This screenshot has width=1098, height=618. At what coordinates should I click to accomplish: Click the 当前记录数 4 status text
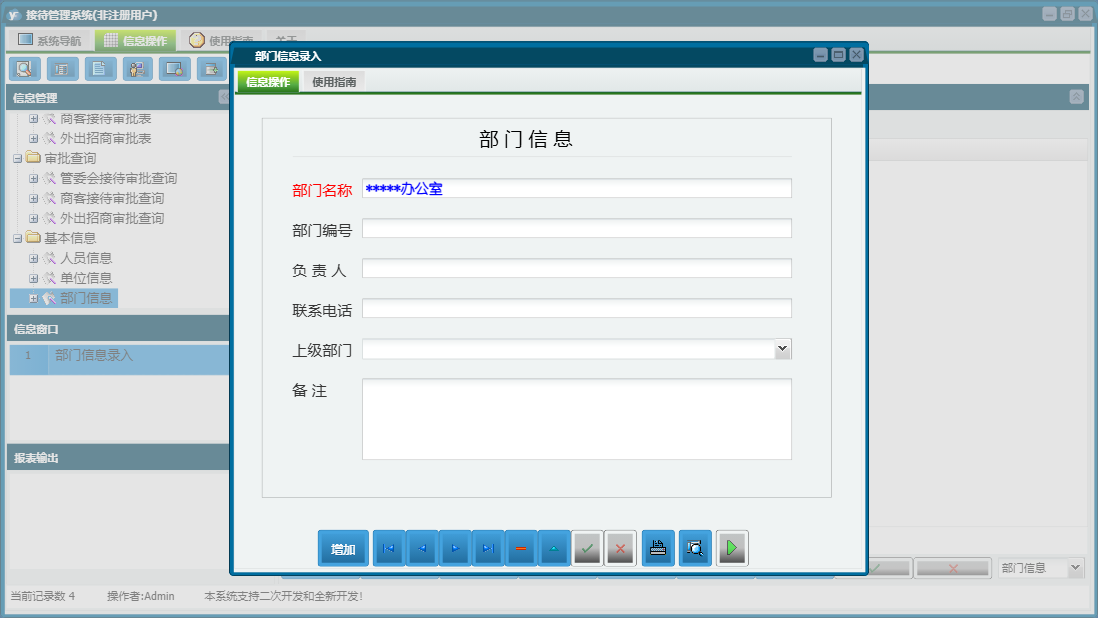tap(43, 596)
